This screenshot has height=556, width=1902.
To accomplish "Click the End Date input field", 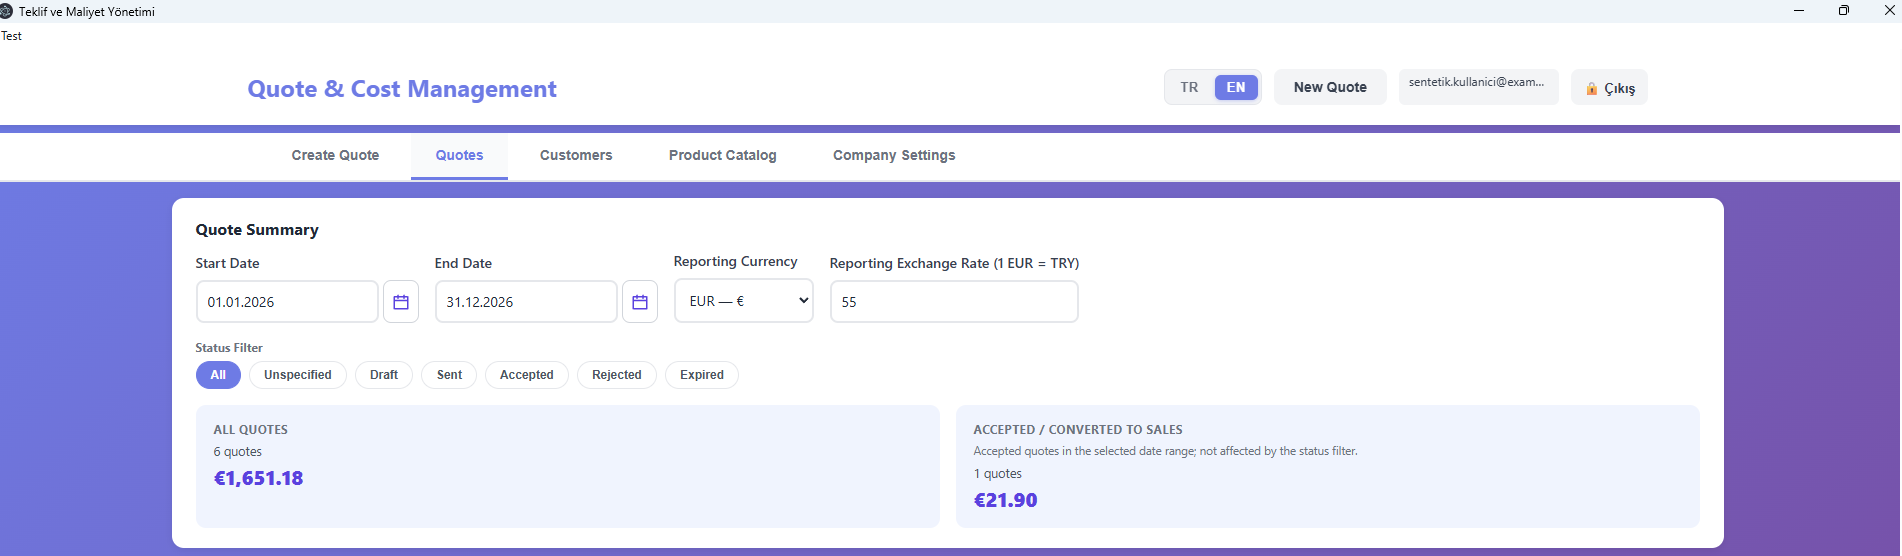I will pos(526,302).
